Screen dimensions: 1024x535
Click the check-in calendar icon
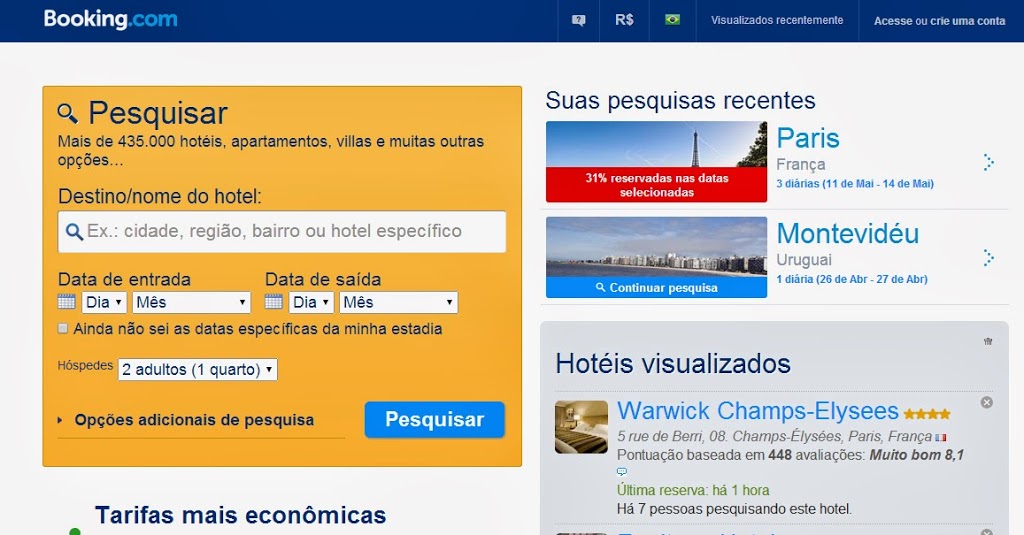point(67,301)
